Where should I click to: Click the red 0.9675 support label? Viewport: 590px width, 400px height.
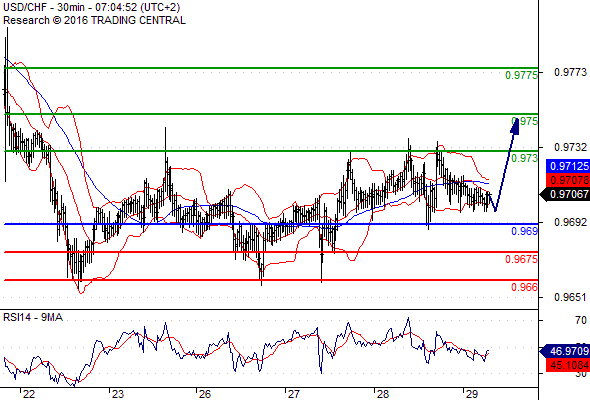click(x=521, y=259)
